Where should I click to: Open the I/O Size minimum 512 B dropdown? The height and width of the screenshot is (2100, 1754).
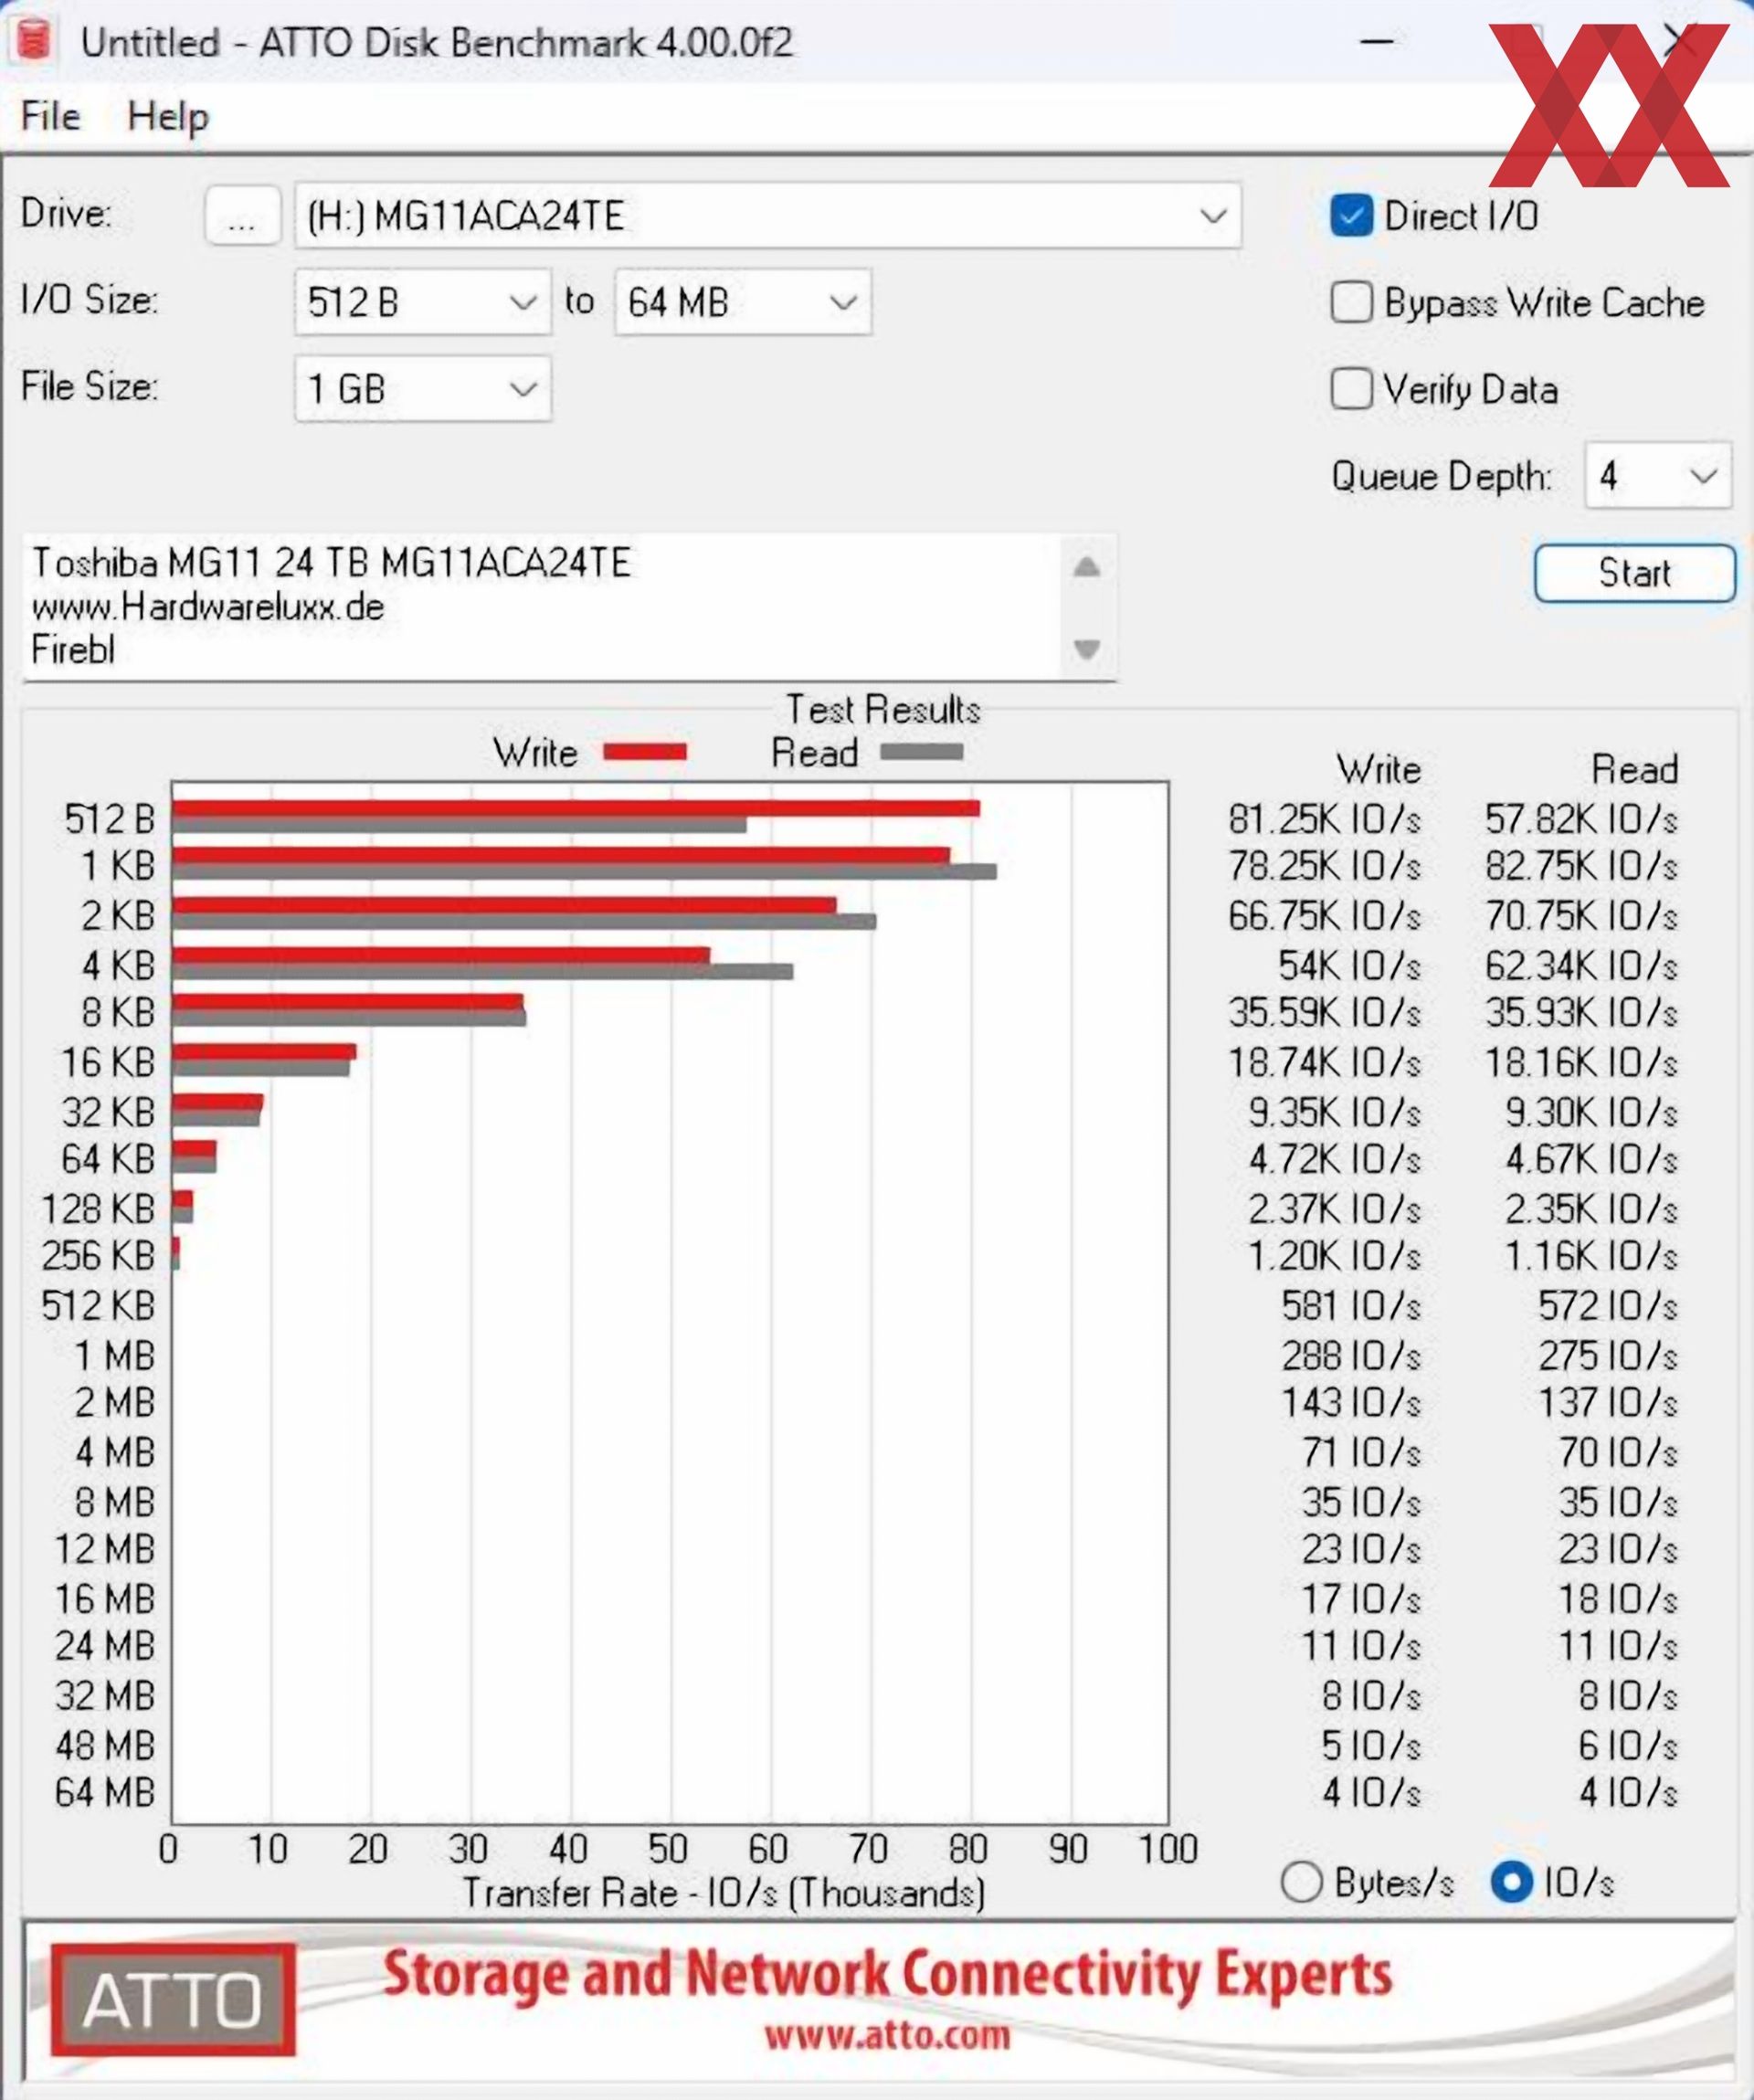(x=422, y=302)
